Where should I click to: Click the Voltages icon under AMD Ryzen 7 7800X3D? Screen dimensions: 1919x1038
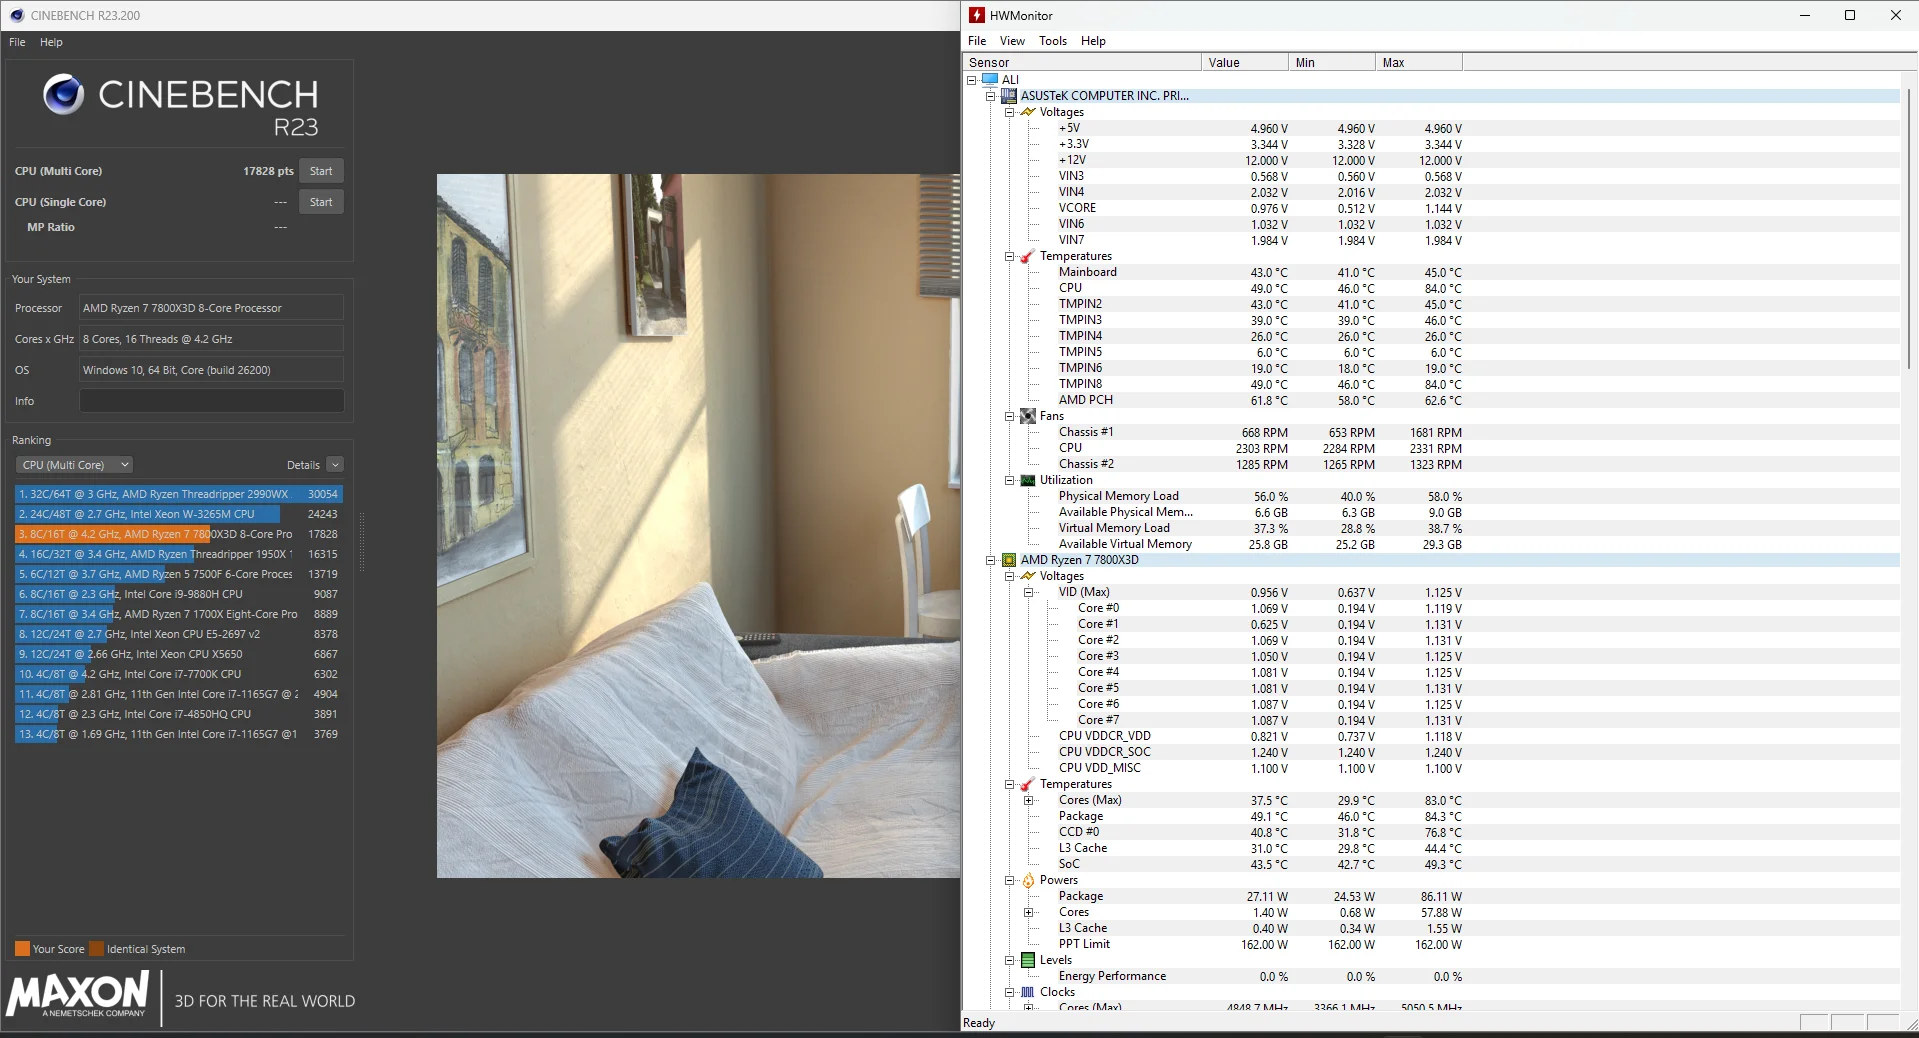pyautogui.click(x=1028, y=576)
